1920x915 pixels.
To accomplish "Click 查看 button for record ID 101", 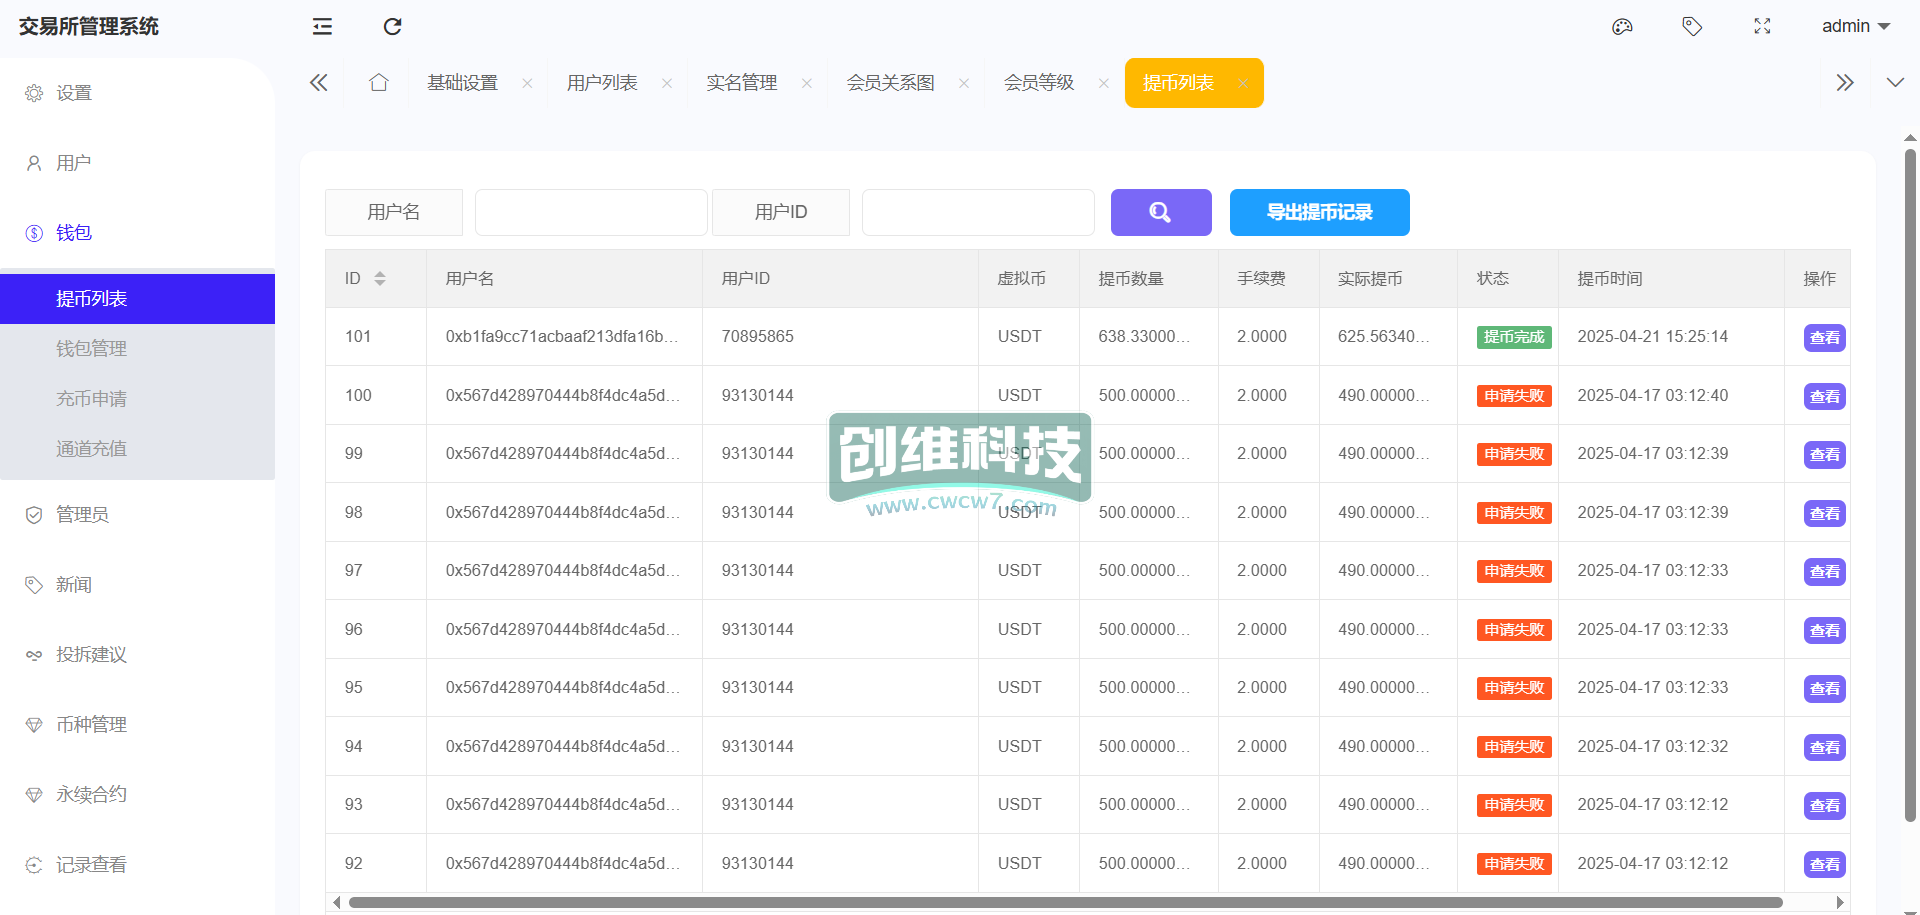I will 1824,338.
